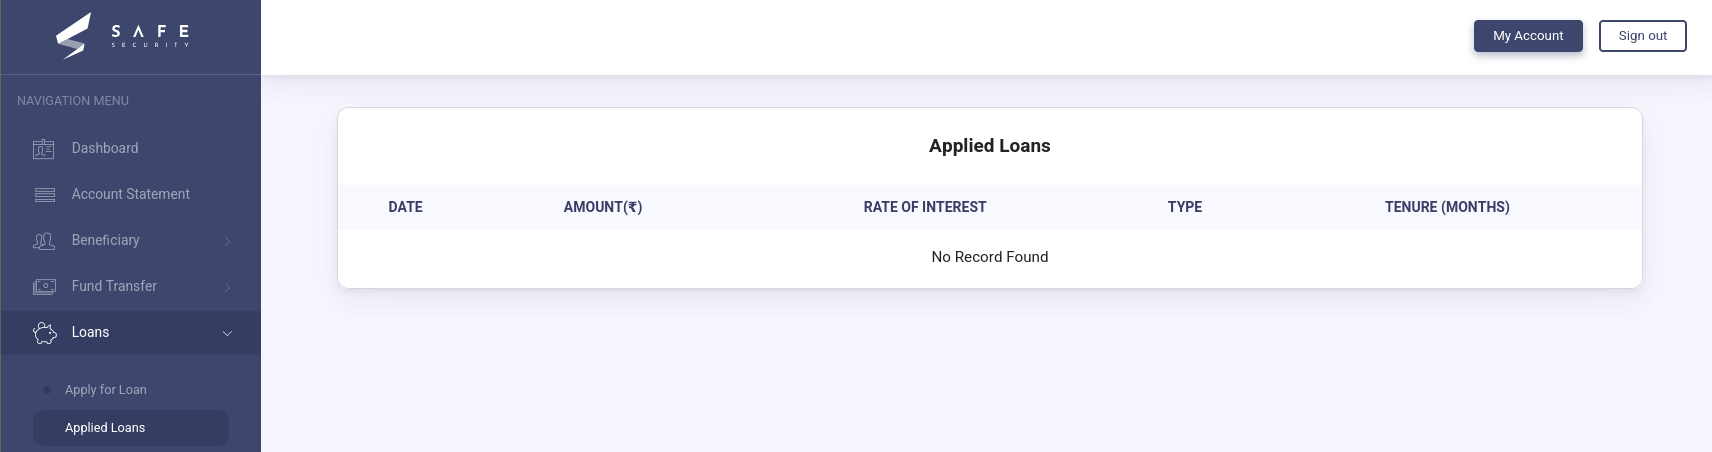Screen dimensions: 1712x452
Task: Expand the Fund Transfer submenu chevron
Action: click(x=228, y=287)
